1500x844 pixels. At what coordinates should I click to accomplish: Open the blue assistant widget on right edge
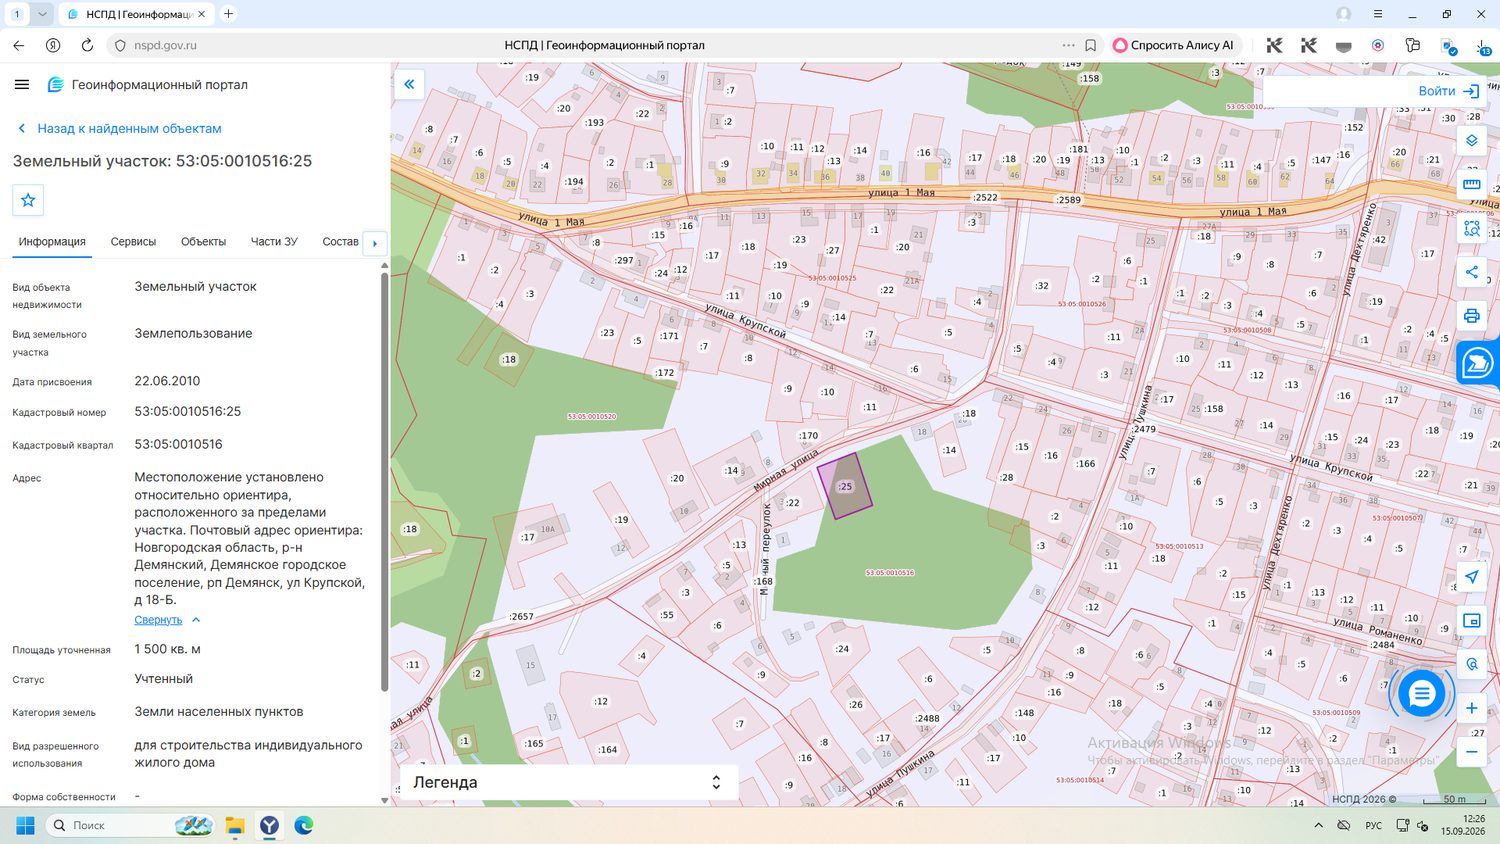coord(1478,363)
